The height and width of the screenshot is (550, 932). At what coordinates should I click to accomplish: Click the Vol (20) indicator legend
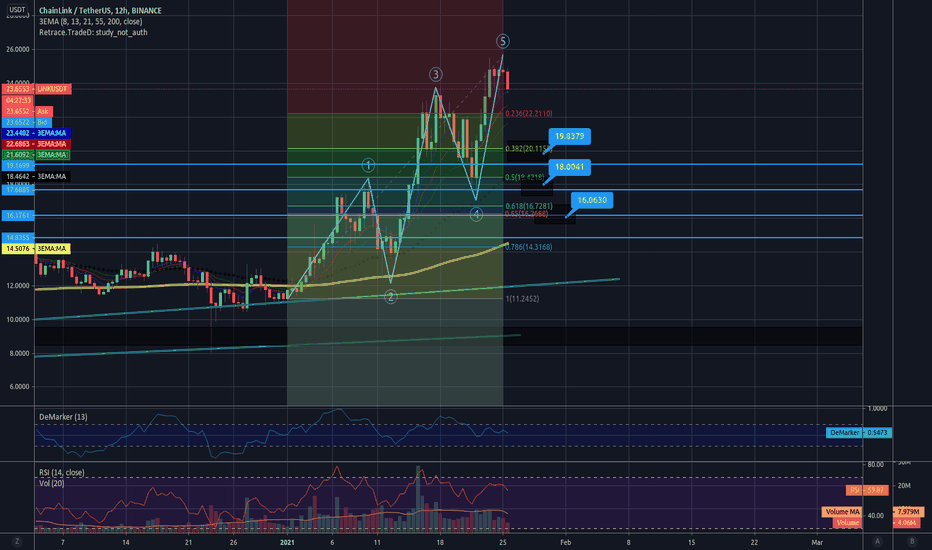click(51, 483)
